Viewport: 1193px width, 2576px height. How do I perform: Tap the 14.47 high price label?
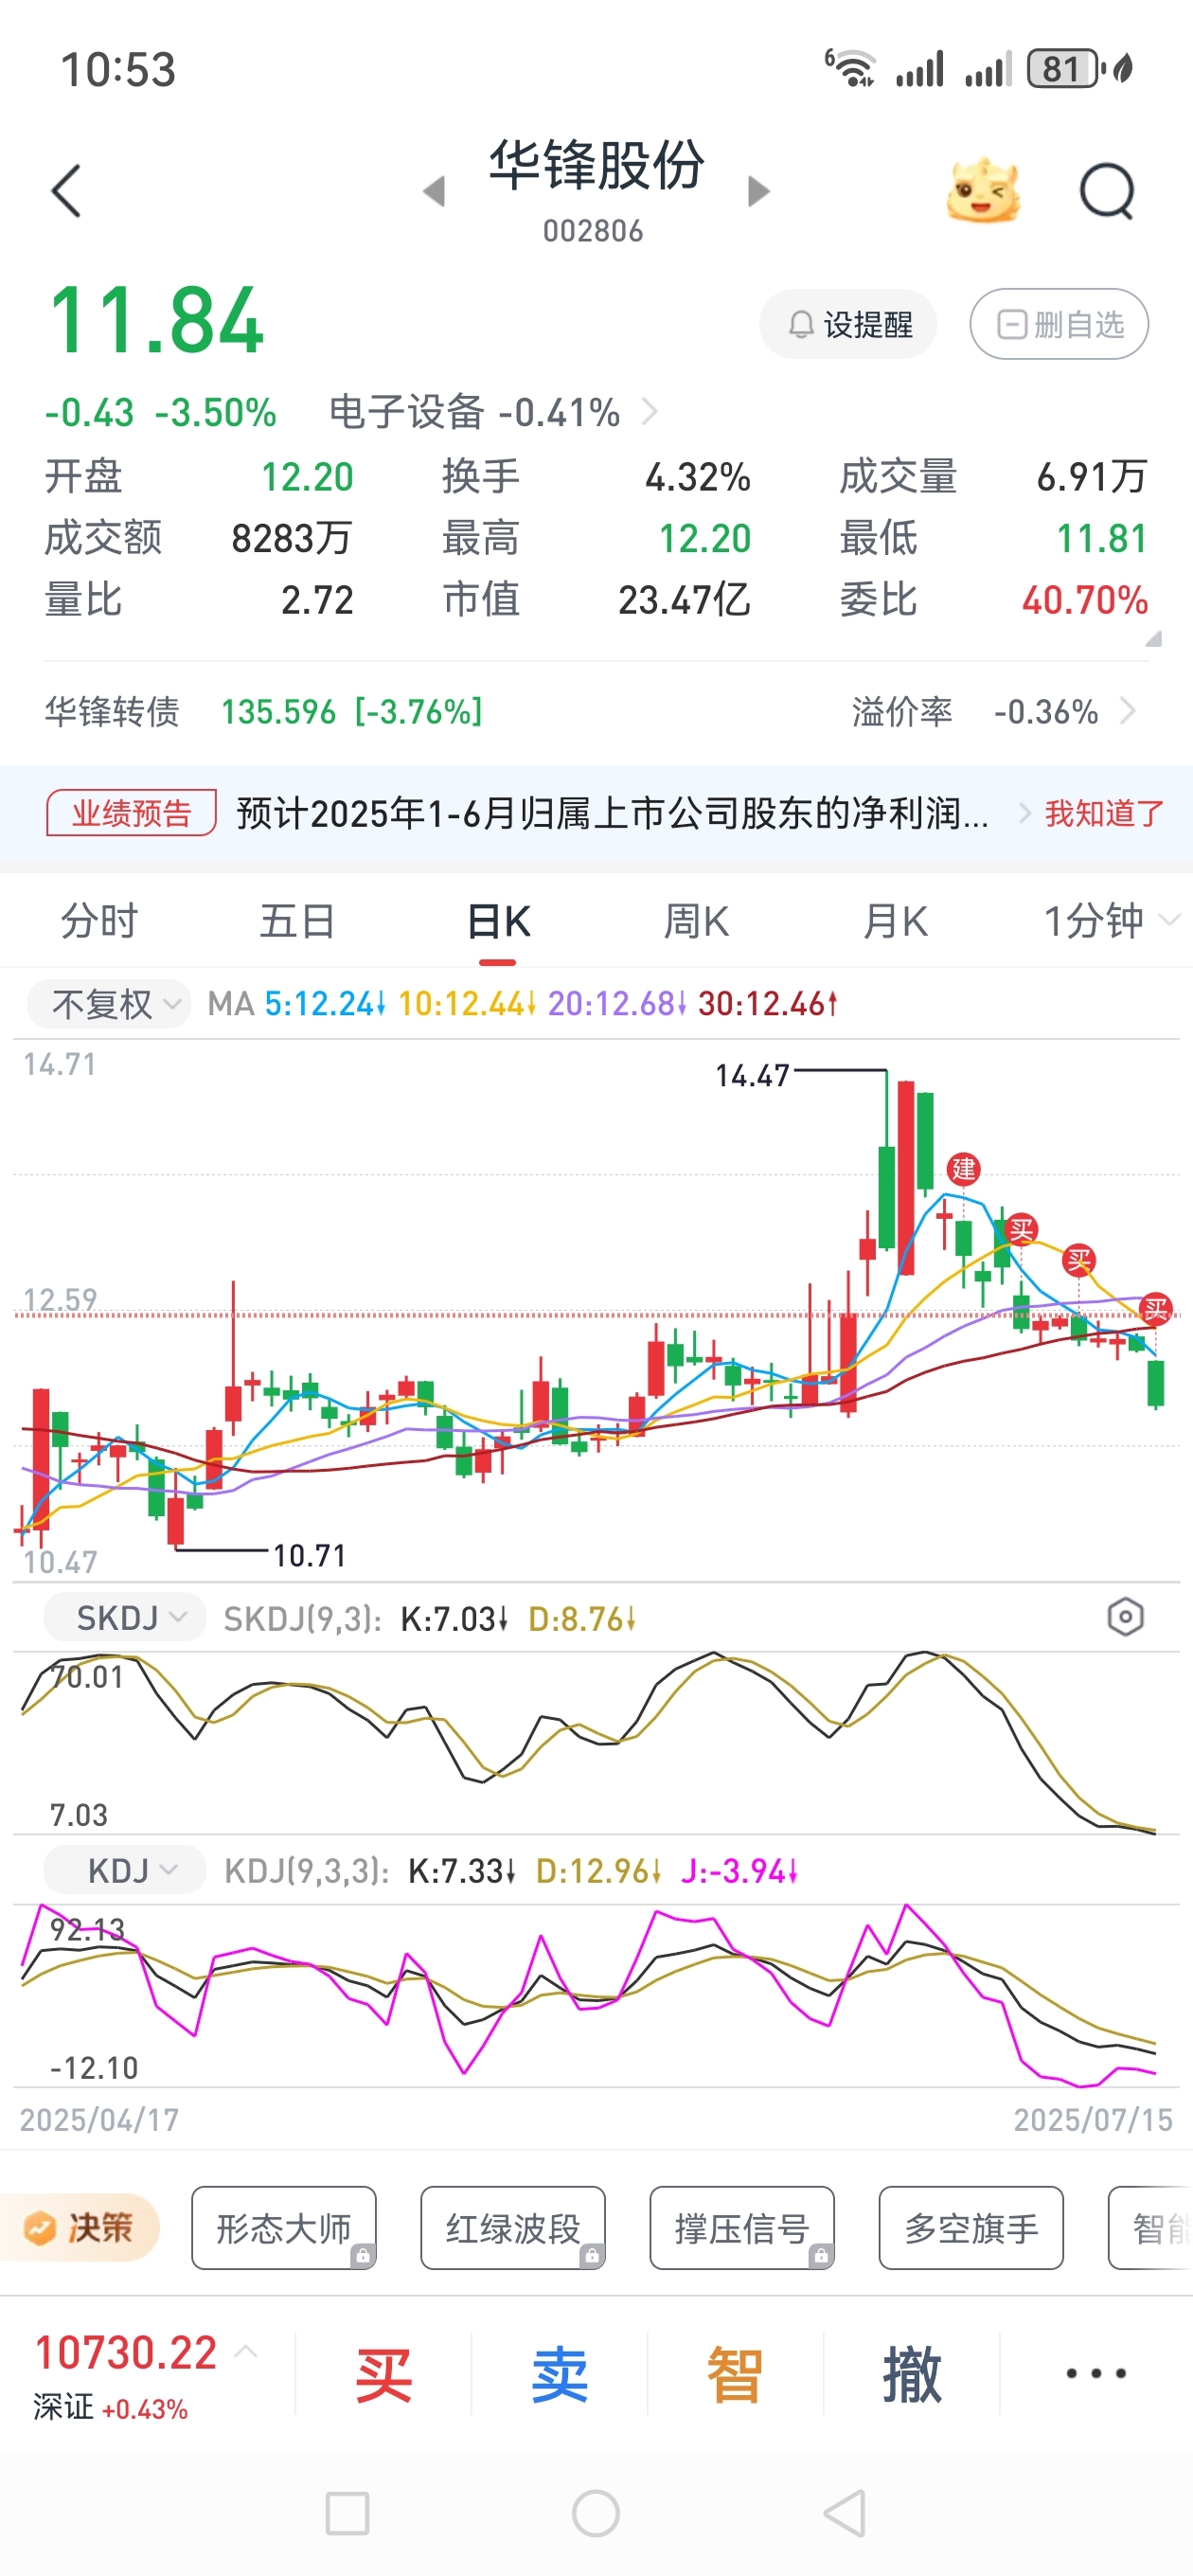[752, 1076]
